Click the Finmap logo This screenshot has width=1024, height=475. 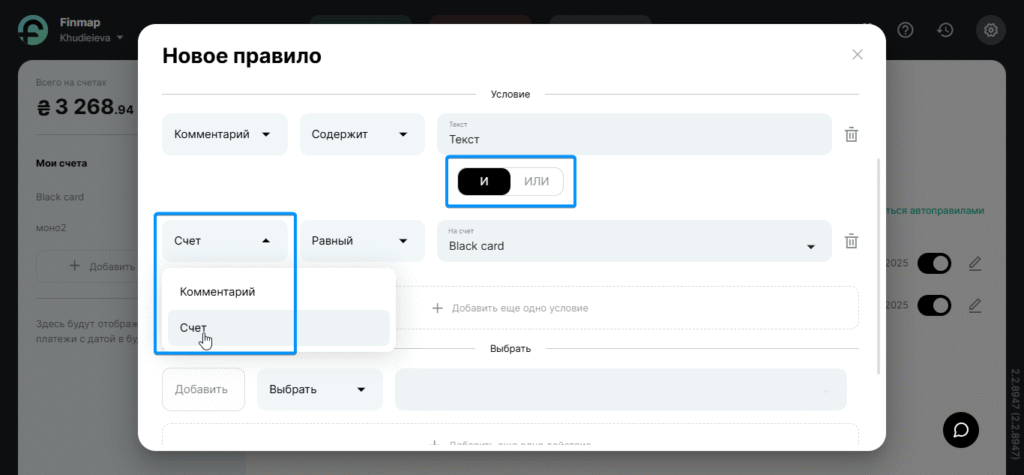33,30
